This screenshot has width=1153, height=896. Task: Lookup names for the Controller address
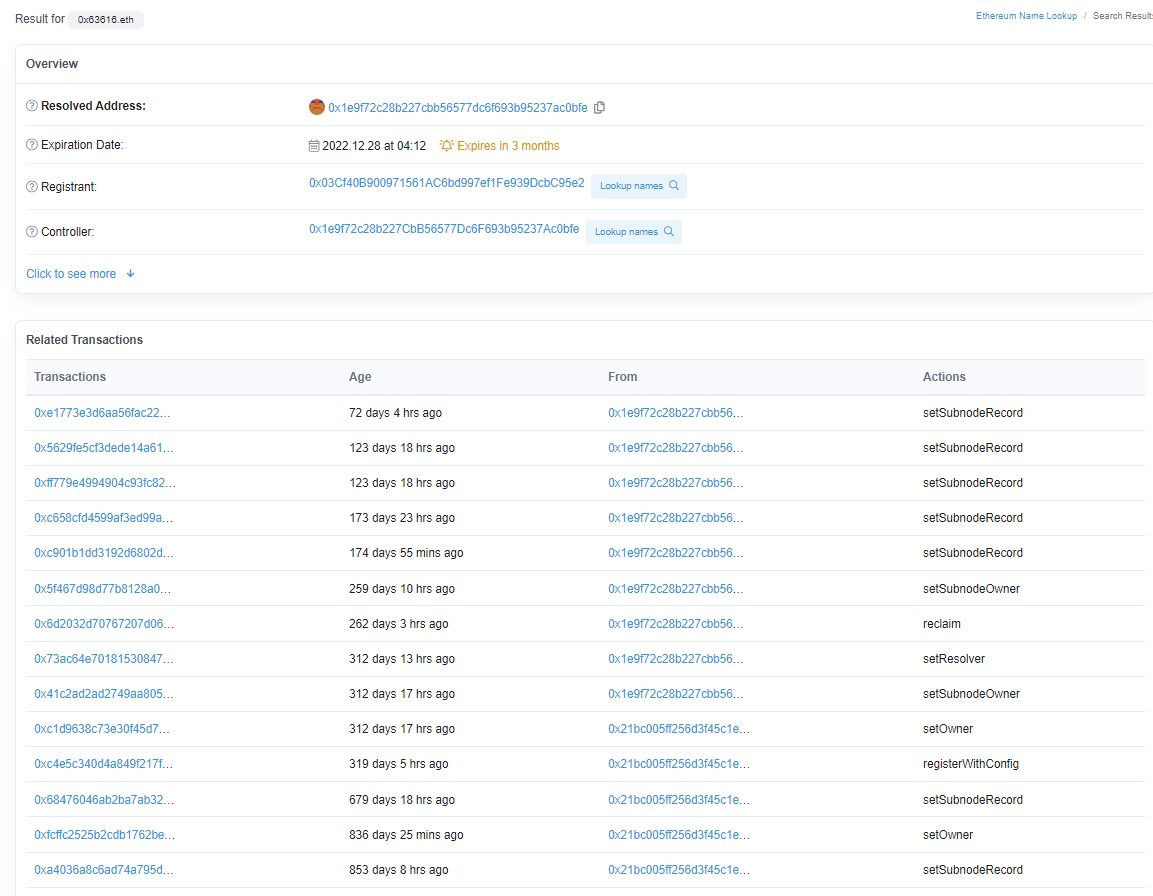tap(633, 232)
